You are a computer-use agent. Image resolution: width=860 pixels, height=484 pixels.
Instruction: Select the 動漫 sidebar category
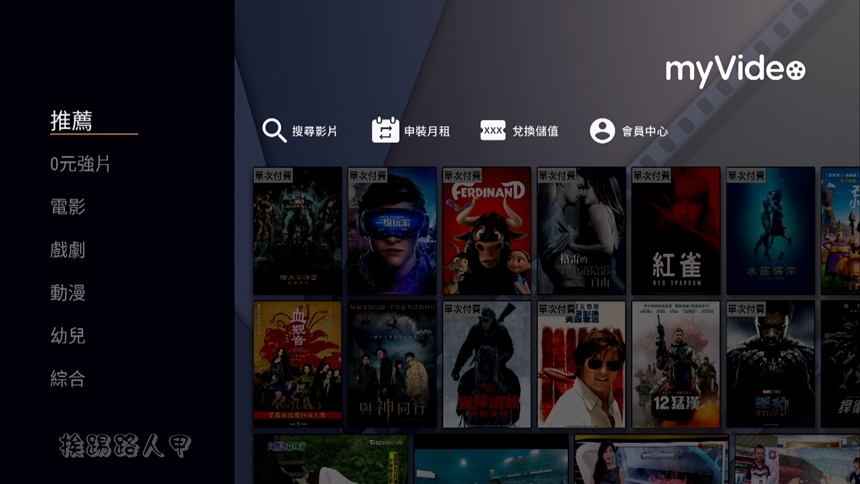point(67,292)
